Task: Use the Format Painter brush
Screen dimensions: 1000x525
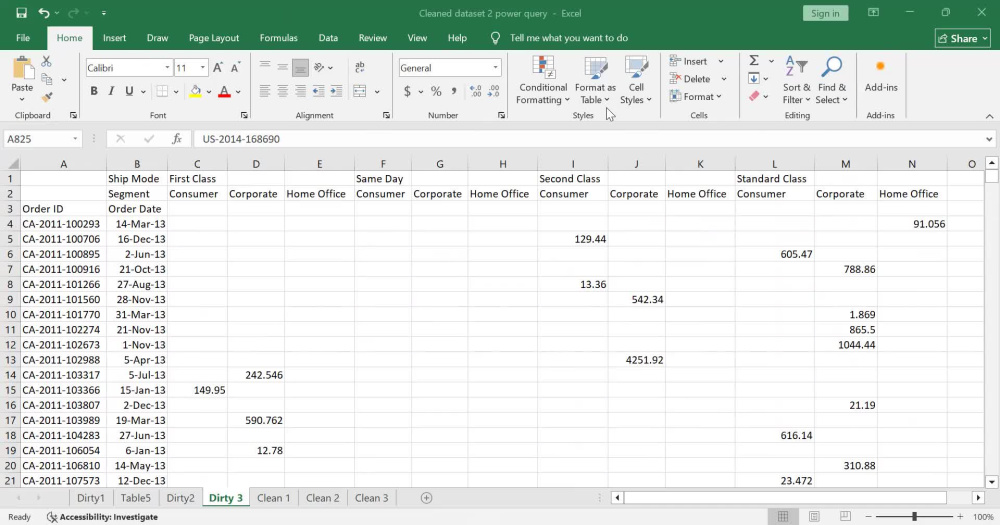Action: click(x=46, y=97)
